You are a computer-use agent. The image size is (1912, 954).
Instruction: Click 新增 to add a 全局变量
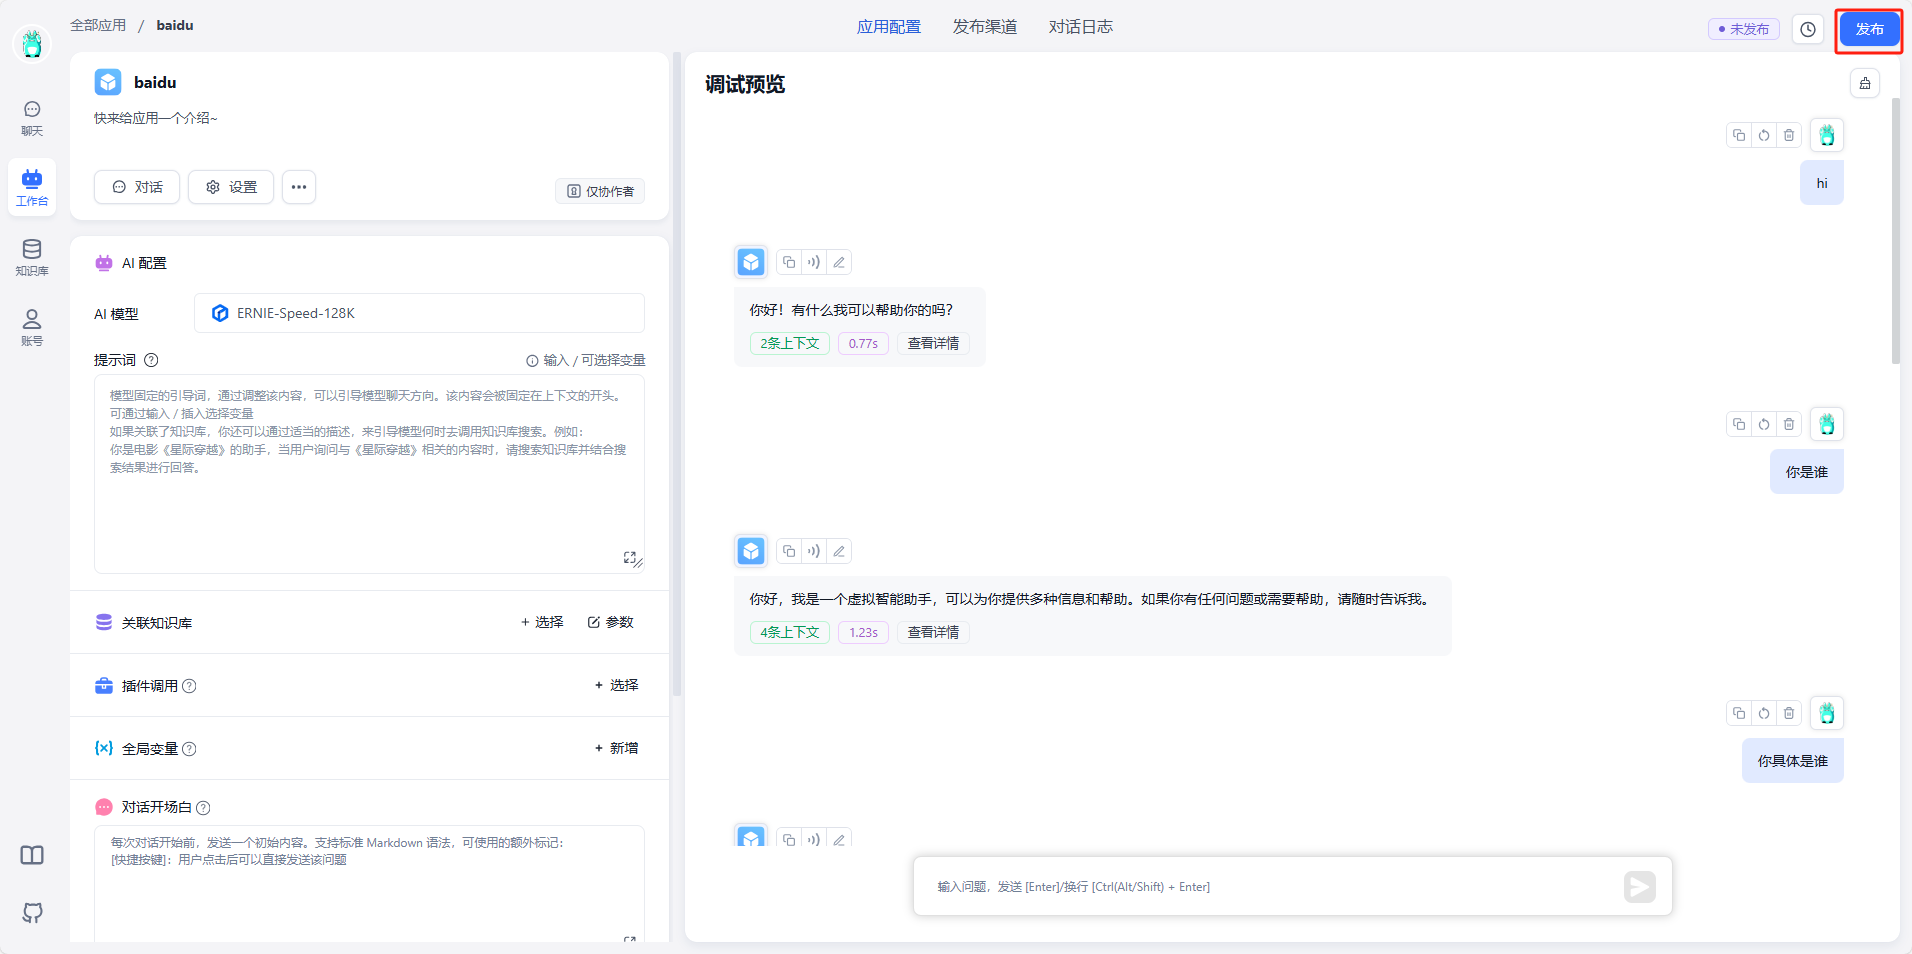coord(617,748)
